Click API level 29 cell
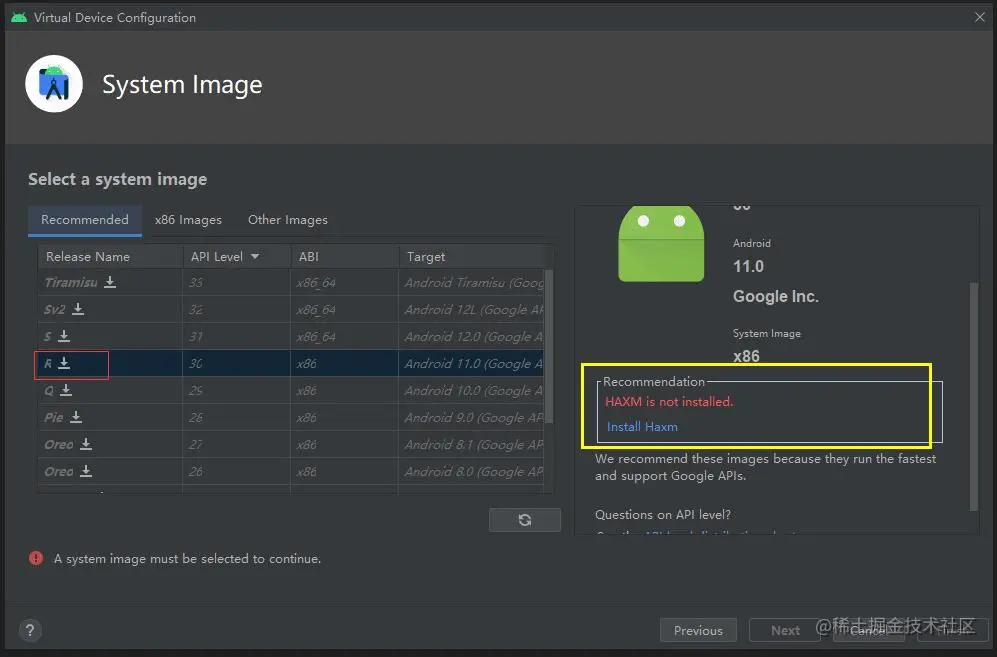The height and width of the screenshot is (657, 997). [237, 391]
